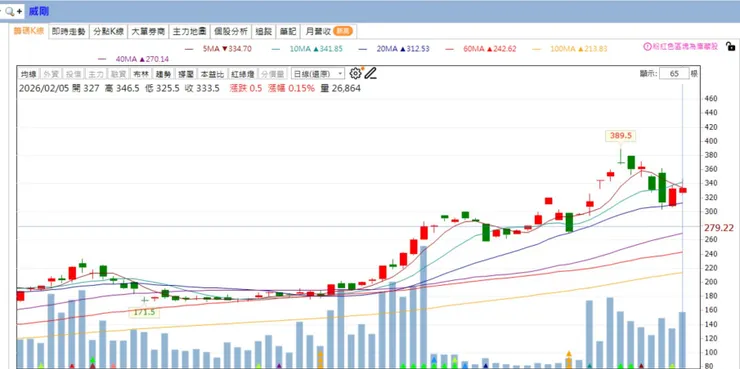Toggle the 分價量 button

coord(273,74)
